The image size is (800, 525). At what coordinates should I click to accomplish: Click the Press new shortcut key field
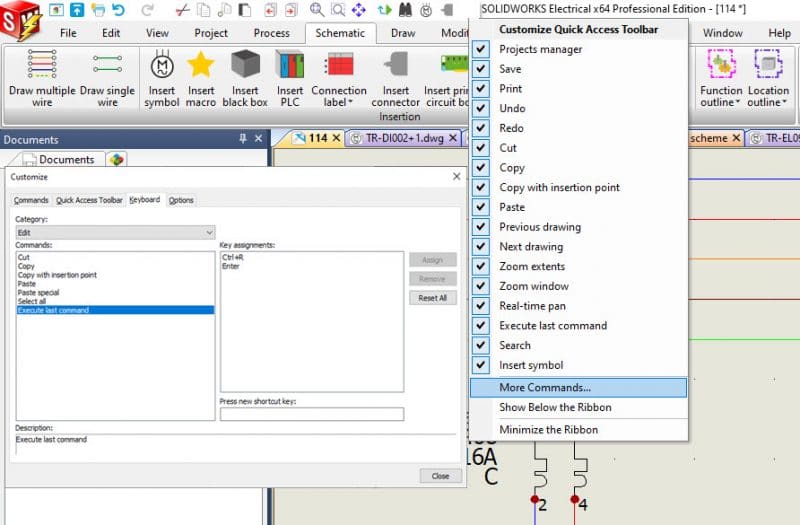(312, 414)
